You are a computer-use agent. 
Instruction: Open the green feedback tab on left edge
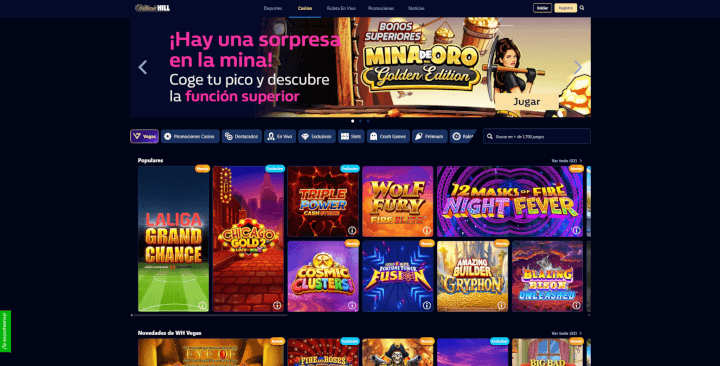pyautogui.click(x=5, y=331)
